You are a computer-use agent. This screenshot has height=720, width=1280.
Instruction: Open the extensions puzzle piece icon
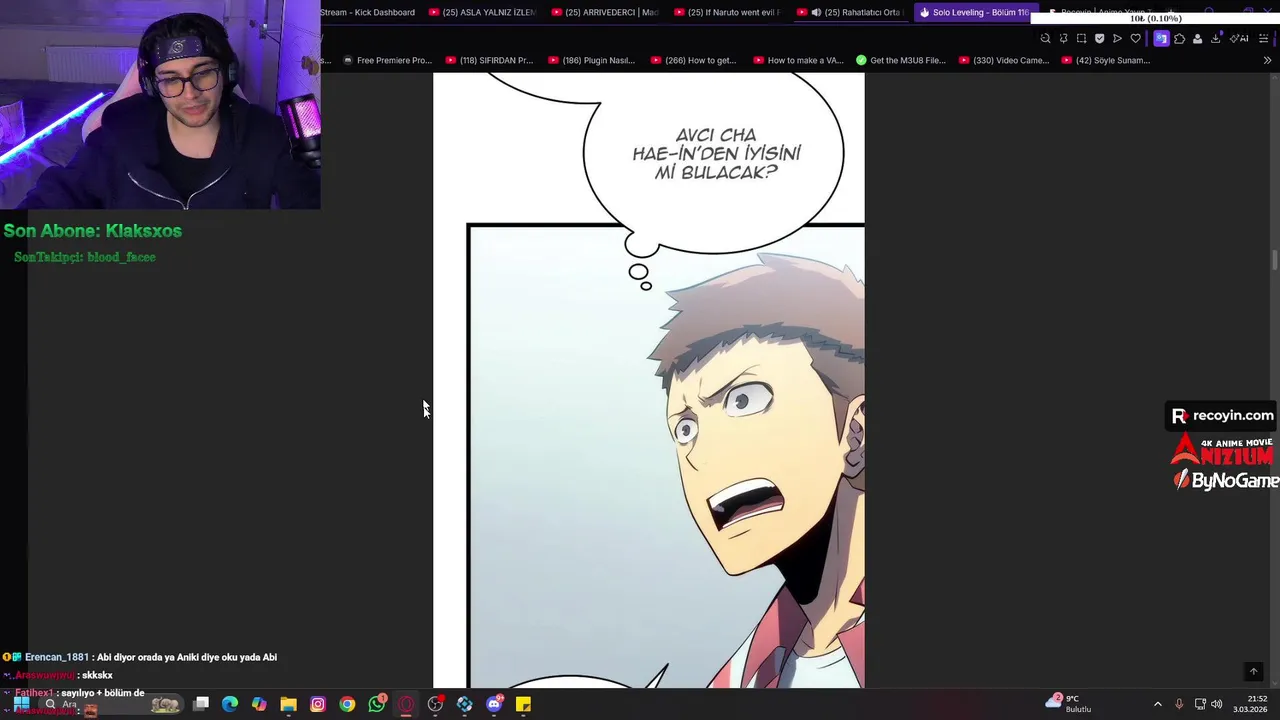(x=1179, y=38)
